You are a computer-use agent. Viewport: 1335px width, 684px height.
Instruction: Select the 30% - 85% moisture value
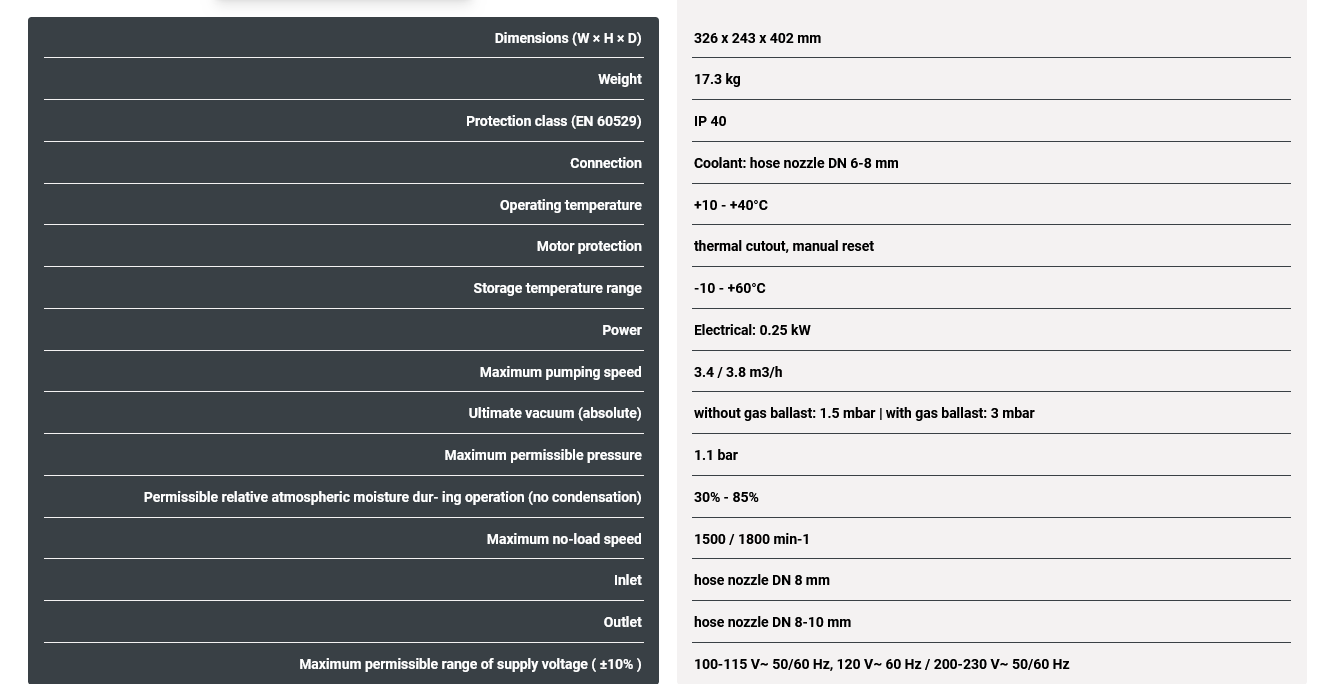[726, 497]
